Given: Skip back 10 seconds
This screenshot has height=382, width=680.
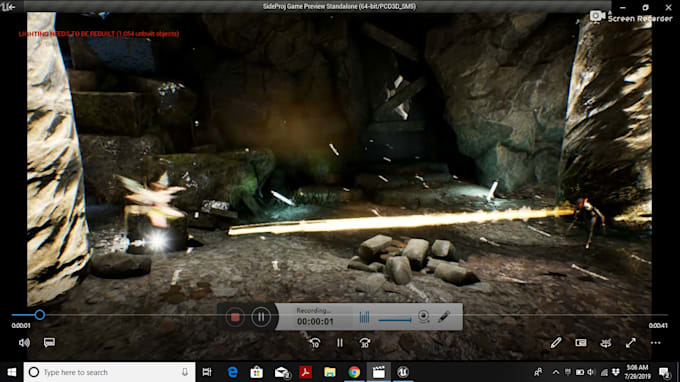Looking at the screenshot, I should (x=315, y=343).
